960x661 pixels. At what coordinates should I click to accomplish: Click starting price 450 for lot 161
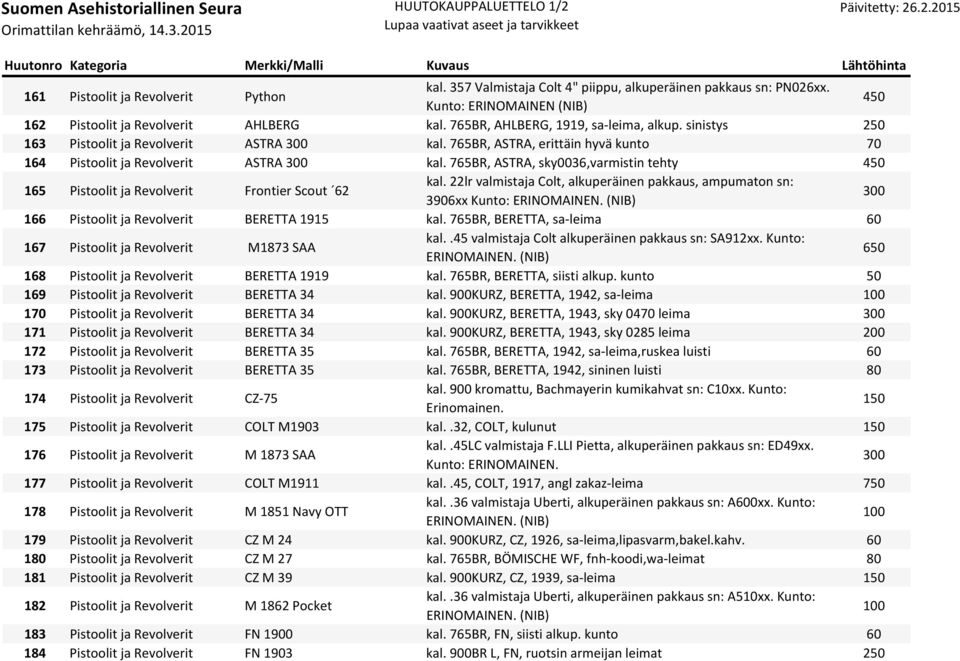tap(874, 97)
